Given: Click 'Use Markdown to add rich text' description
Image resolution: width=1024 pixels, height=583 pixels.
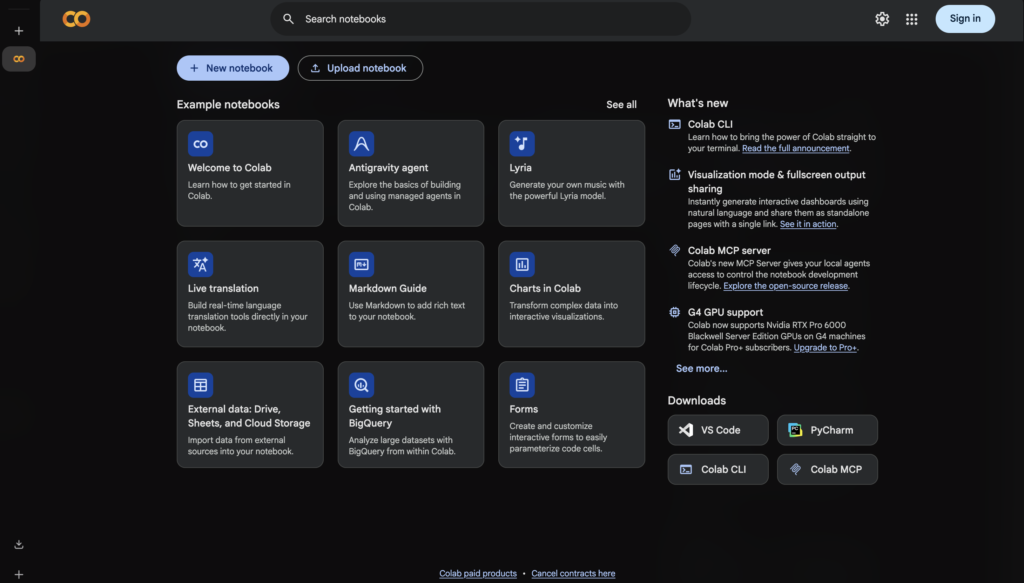Looking at the screenshot, I should 407,311.
